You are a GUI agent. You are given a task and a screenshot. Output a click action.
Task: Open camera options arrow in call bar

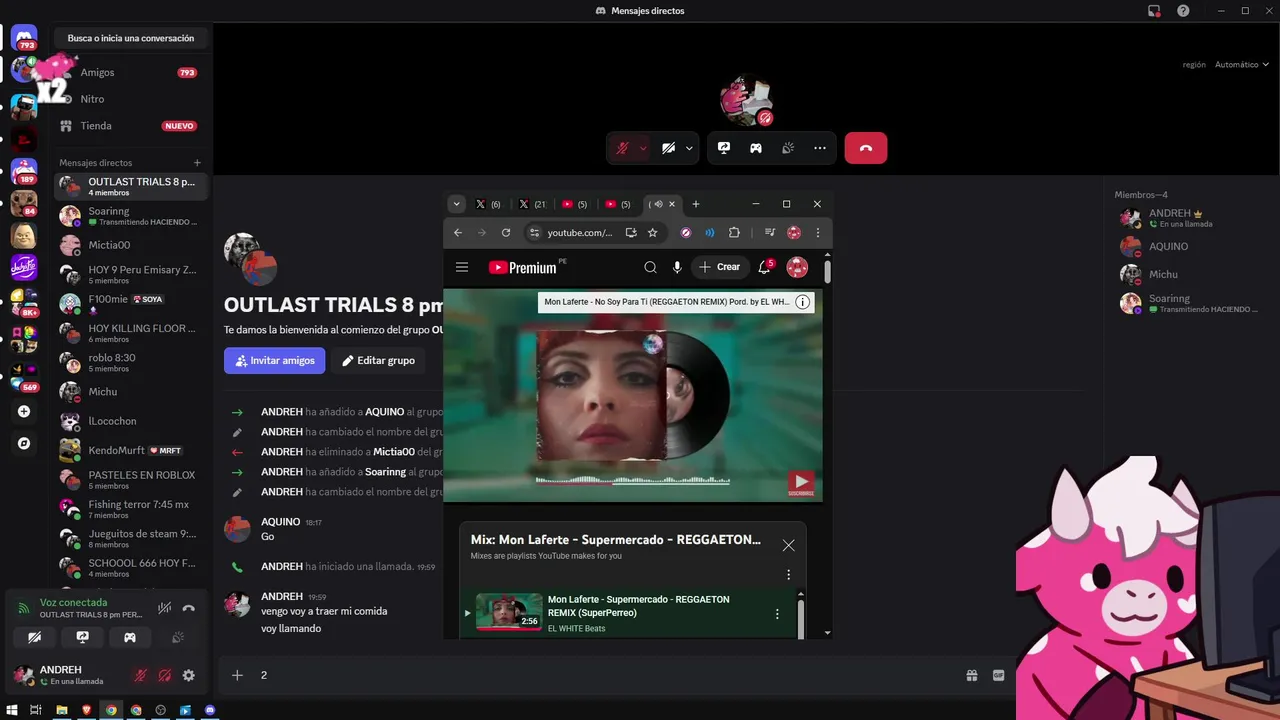(689, 148)
